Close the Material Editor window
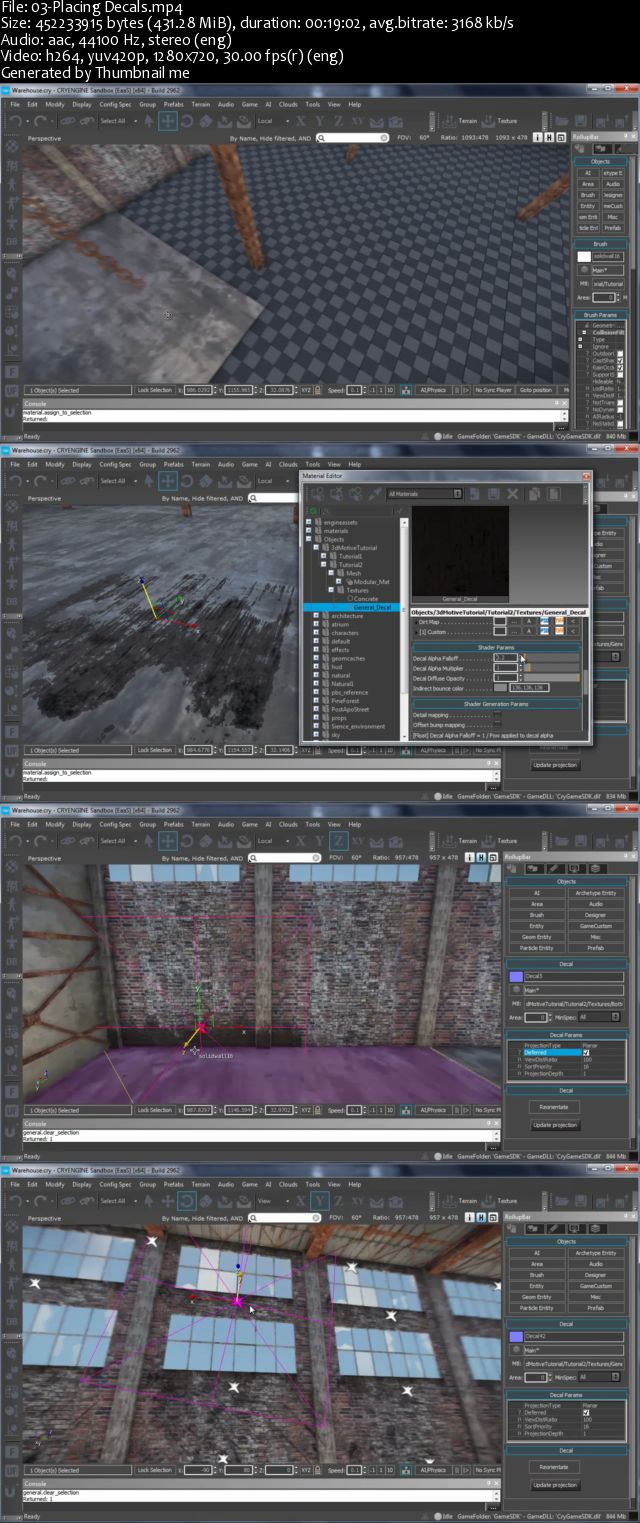The height and width of the screenshot is (1523, 640). click(x=586, y=476)
